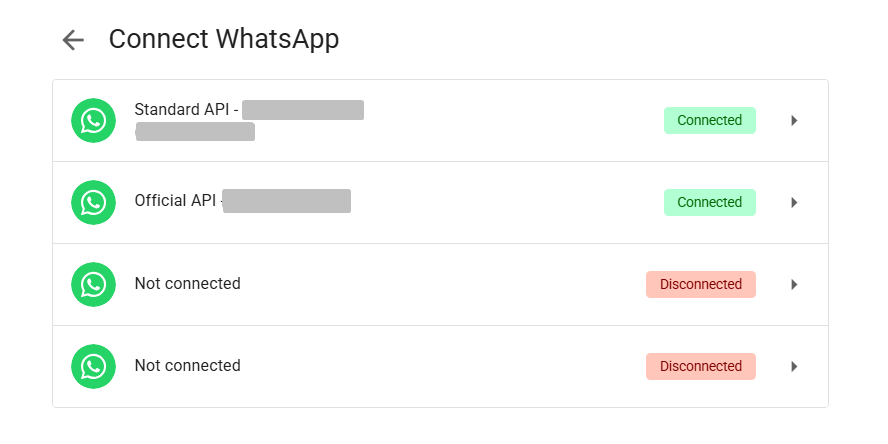Open the Standard API connection label
Image resolution: width=888 pixels, height=444 pixels.
click(186, 110)
